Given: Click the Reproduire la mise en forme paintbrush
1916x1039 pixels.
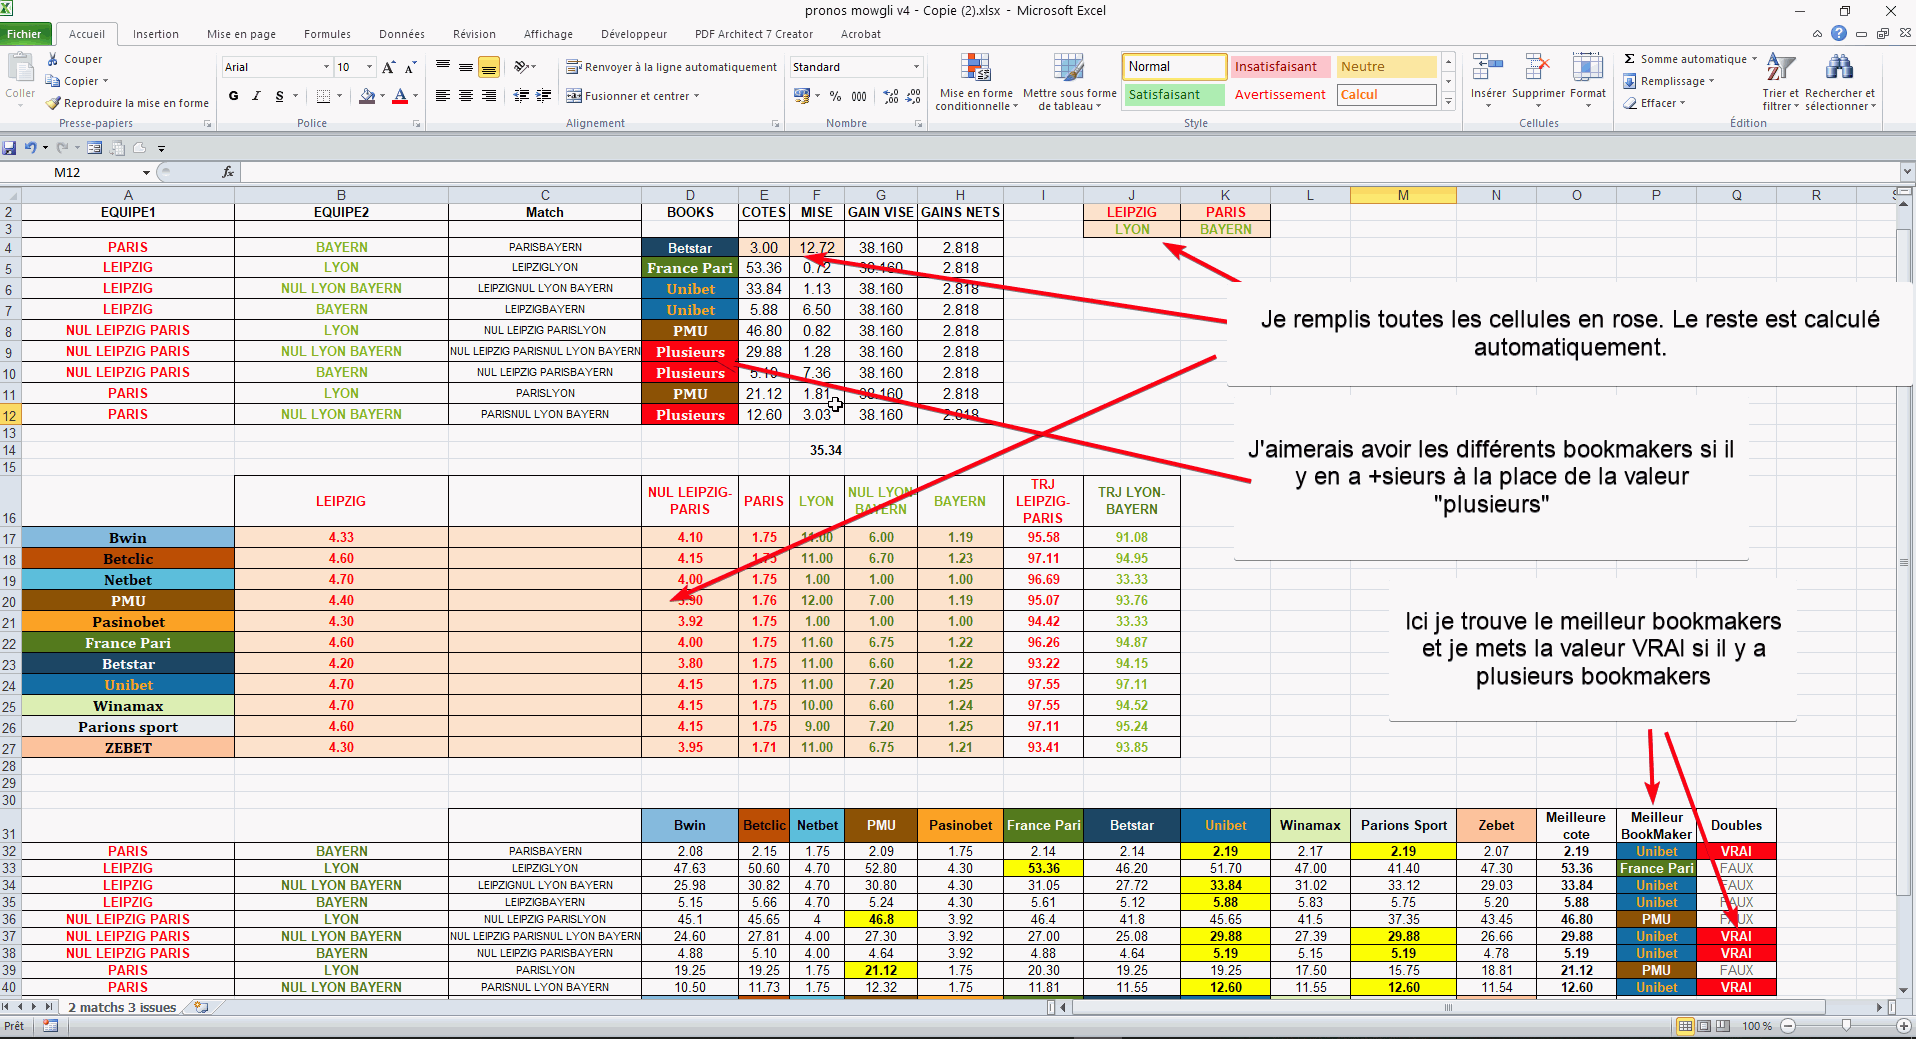Looking at the screenshot, I should pyautogui.click(x=54, y=103).
